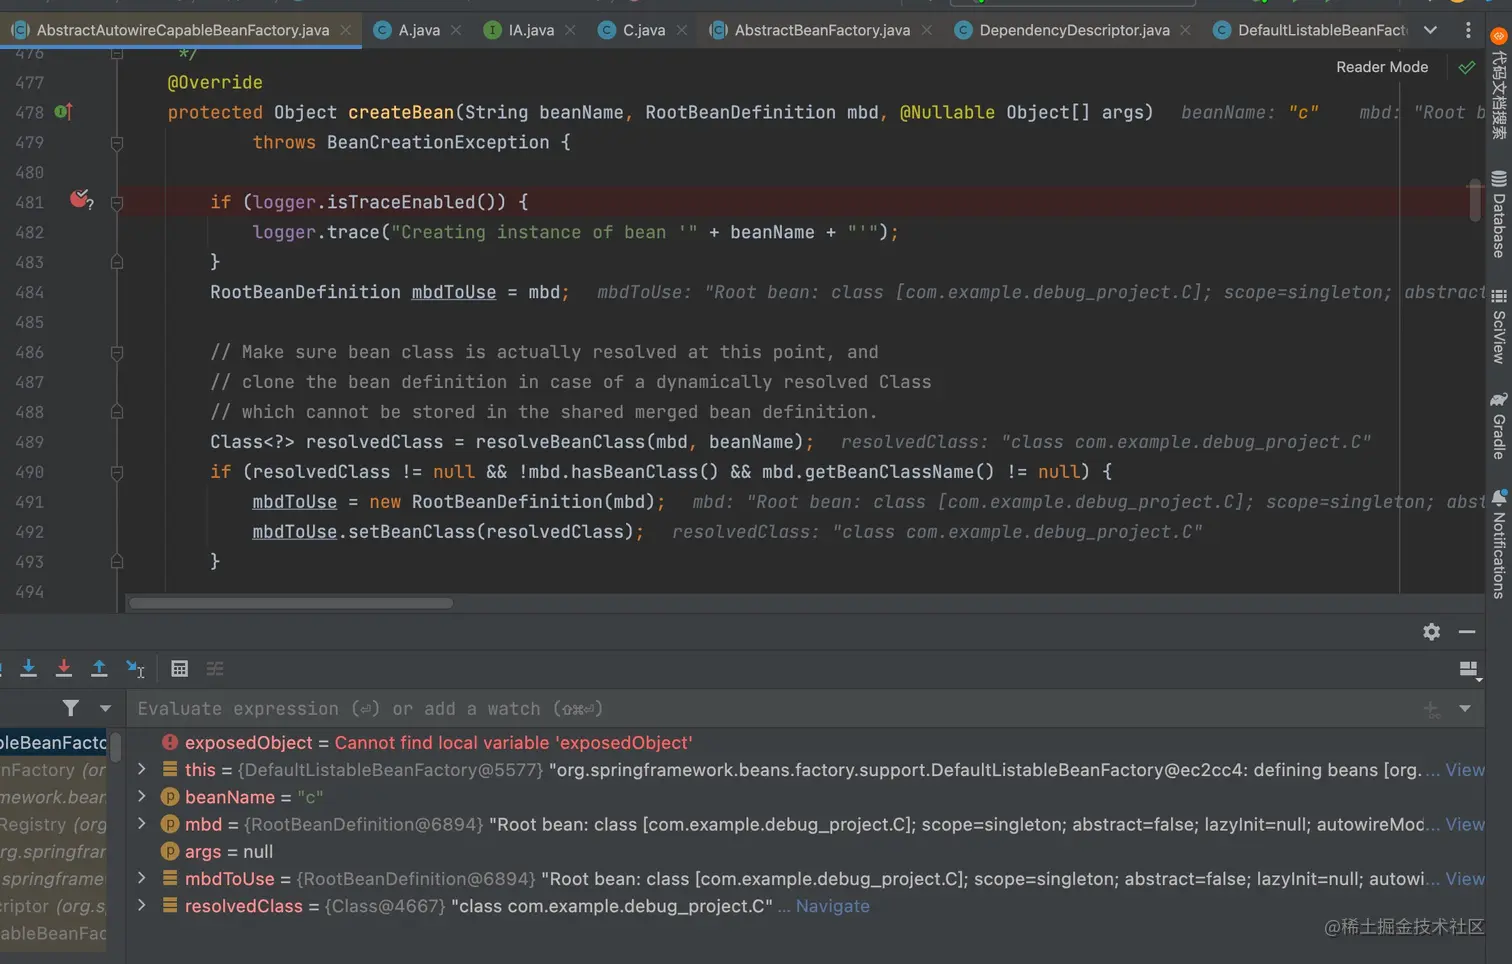
Task: Collapse the if block fold at line 490
Action: (x=117, y=473)
